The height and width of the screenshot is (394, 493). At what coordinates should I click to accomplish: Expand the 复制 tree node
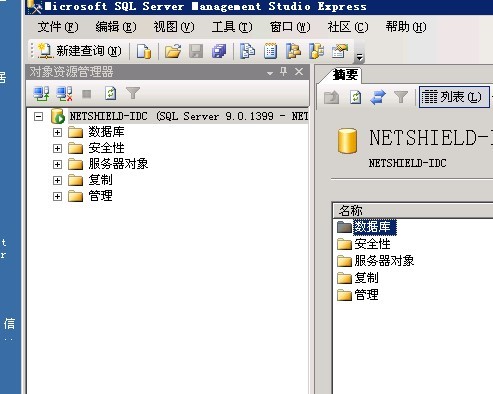click(x=57, y=180)
